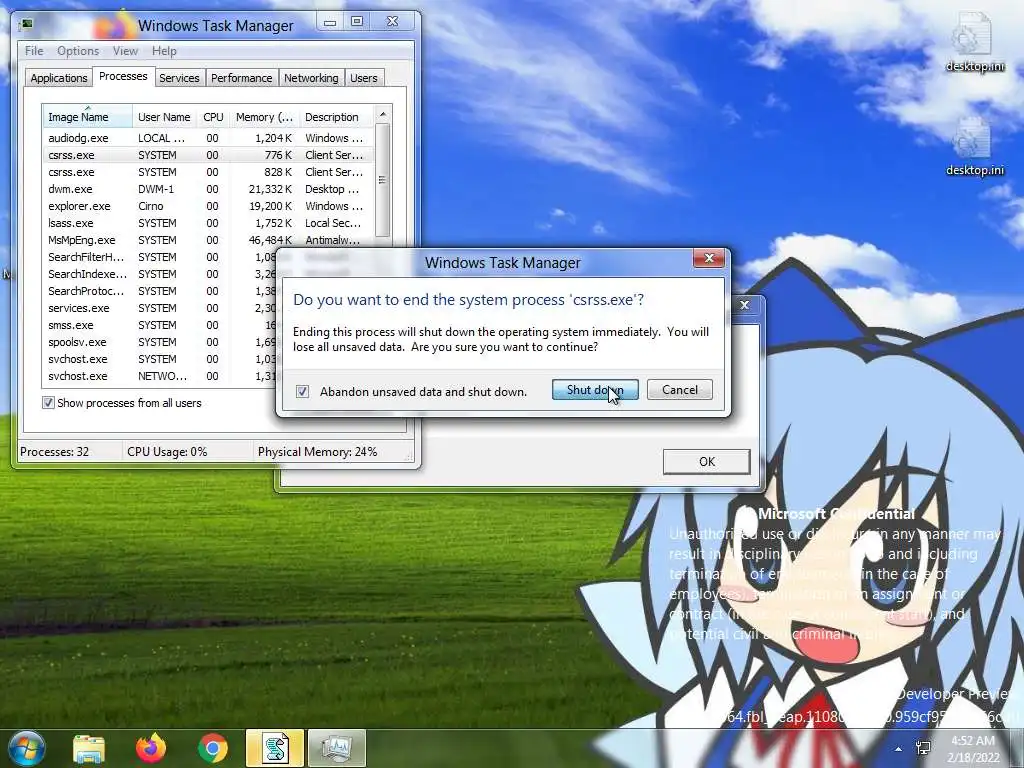Select the smss.exe process row
Viewport: 1024px width, 768px height.
coord(159,325)
